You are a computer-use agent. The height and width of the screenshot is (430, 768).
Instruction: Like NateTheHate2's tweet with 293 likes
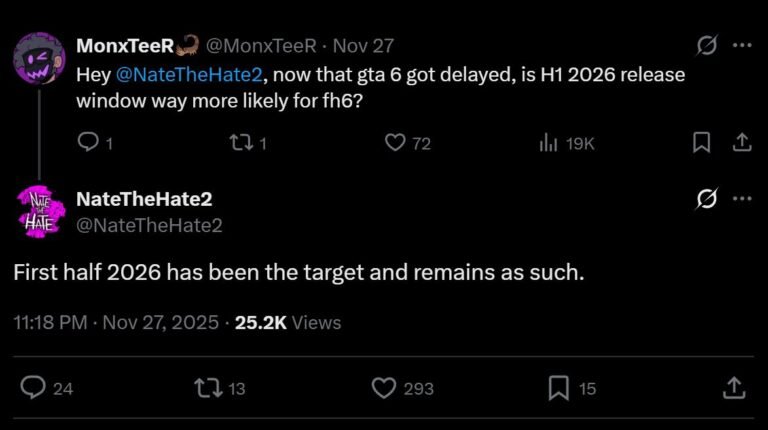(384, 388)
